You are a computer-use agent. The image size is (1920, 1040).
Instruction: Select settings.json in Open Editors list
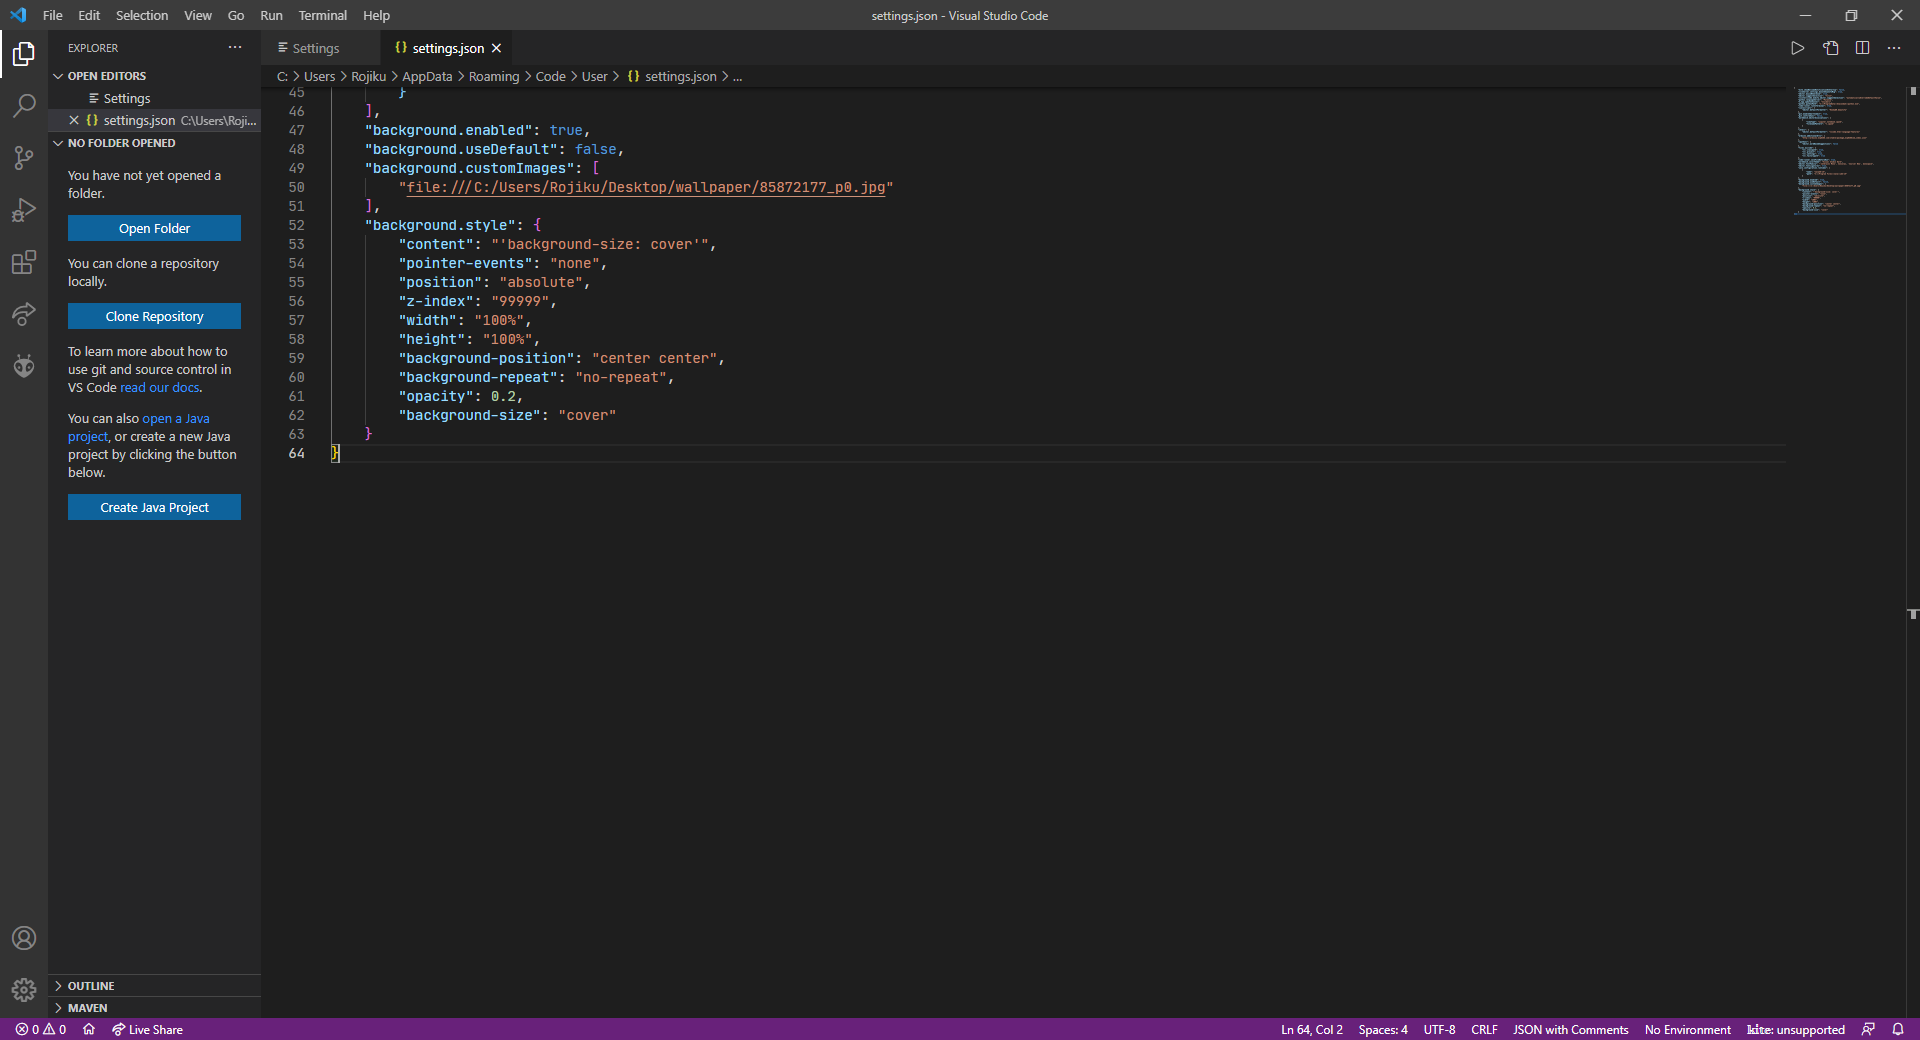click(154, 120)
